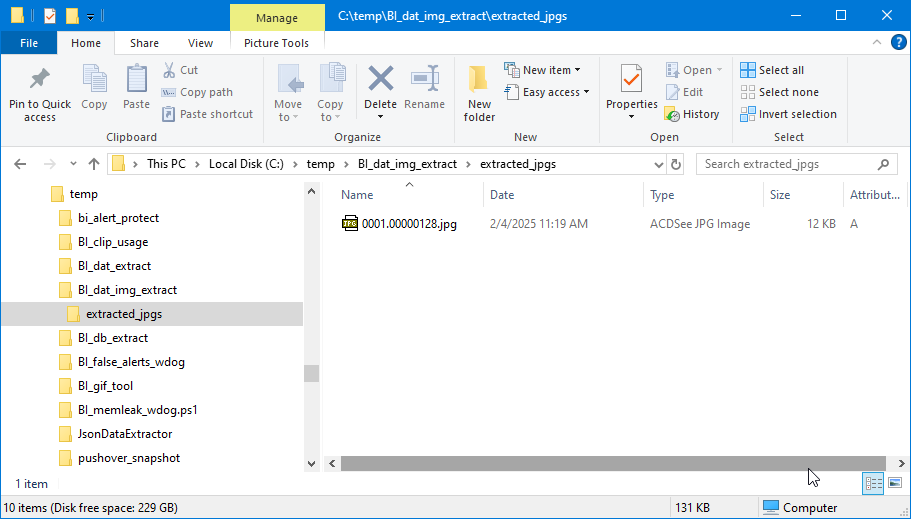Viewport: 911px width, 519px height.
Task: Switch to details view layout icon
Action: tap(873, 484)
